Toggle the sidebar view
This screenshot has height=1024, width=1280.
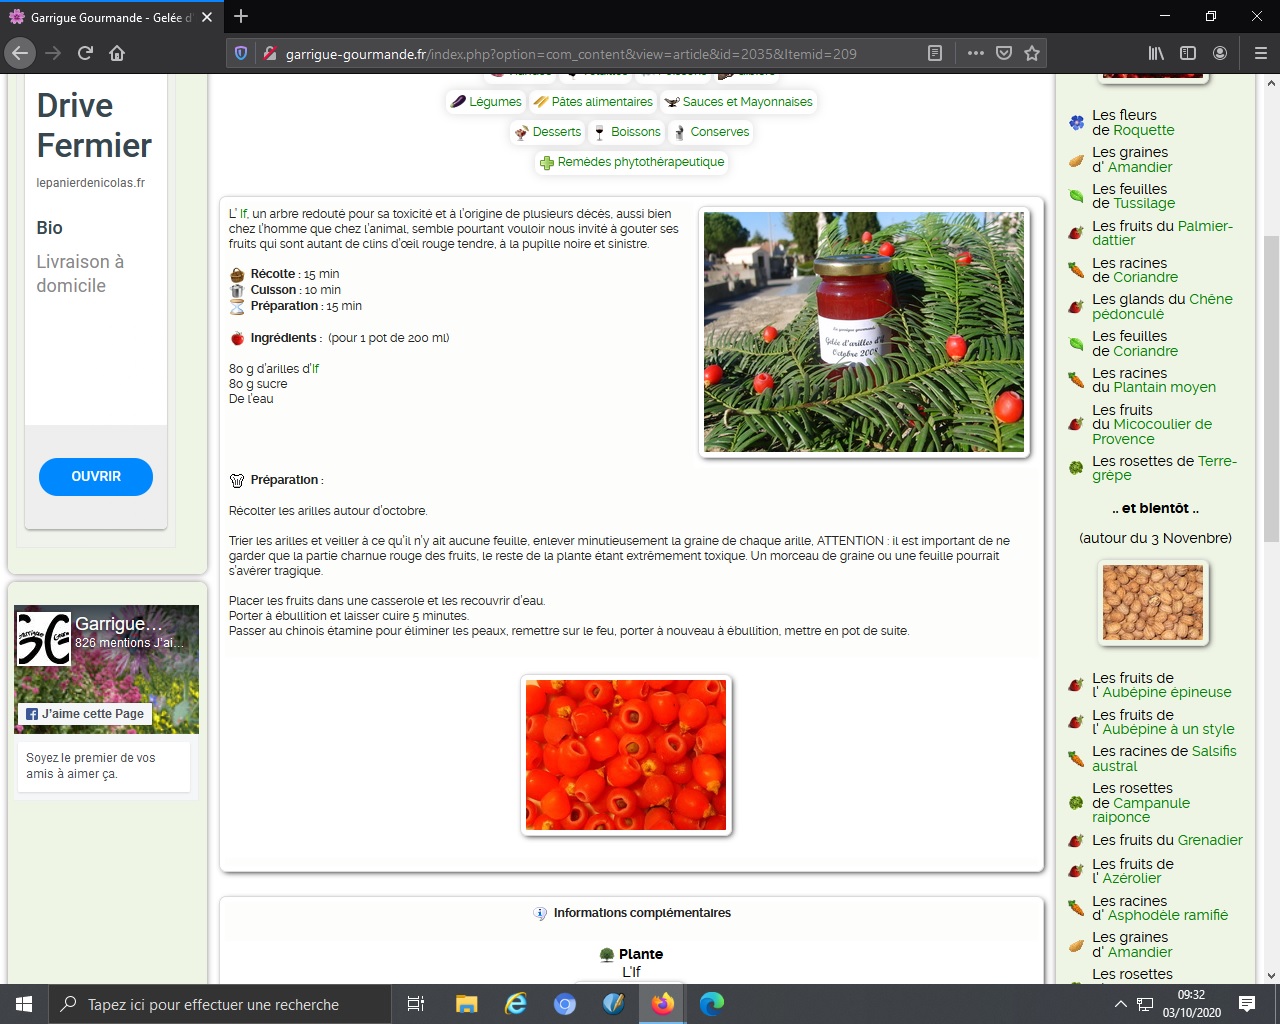[1188, 53]
